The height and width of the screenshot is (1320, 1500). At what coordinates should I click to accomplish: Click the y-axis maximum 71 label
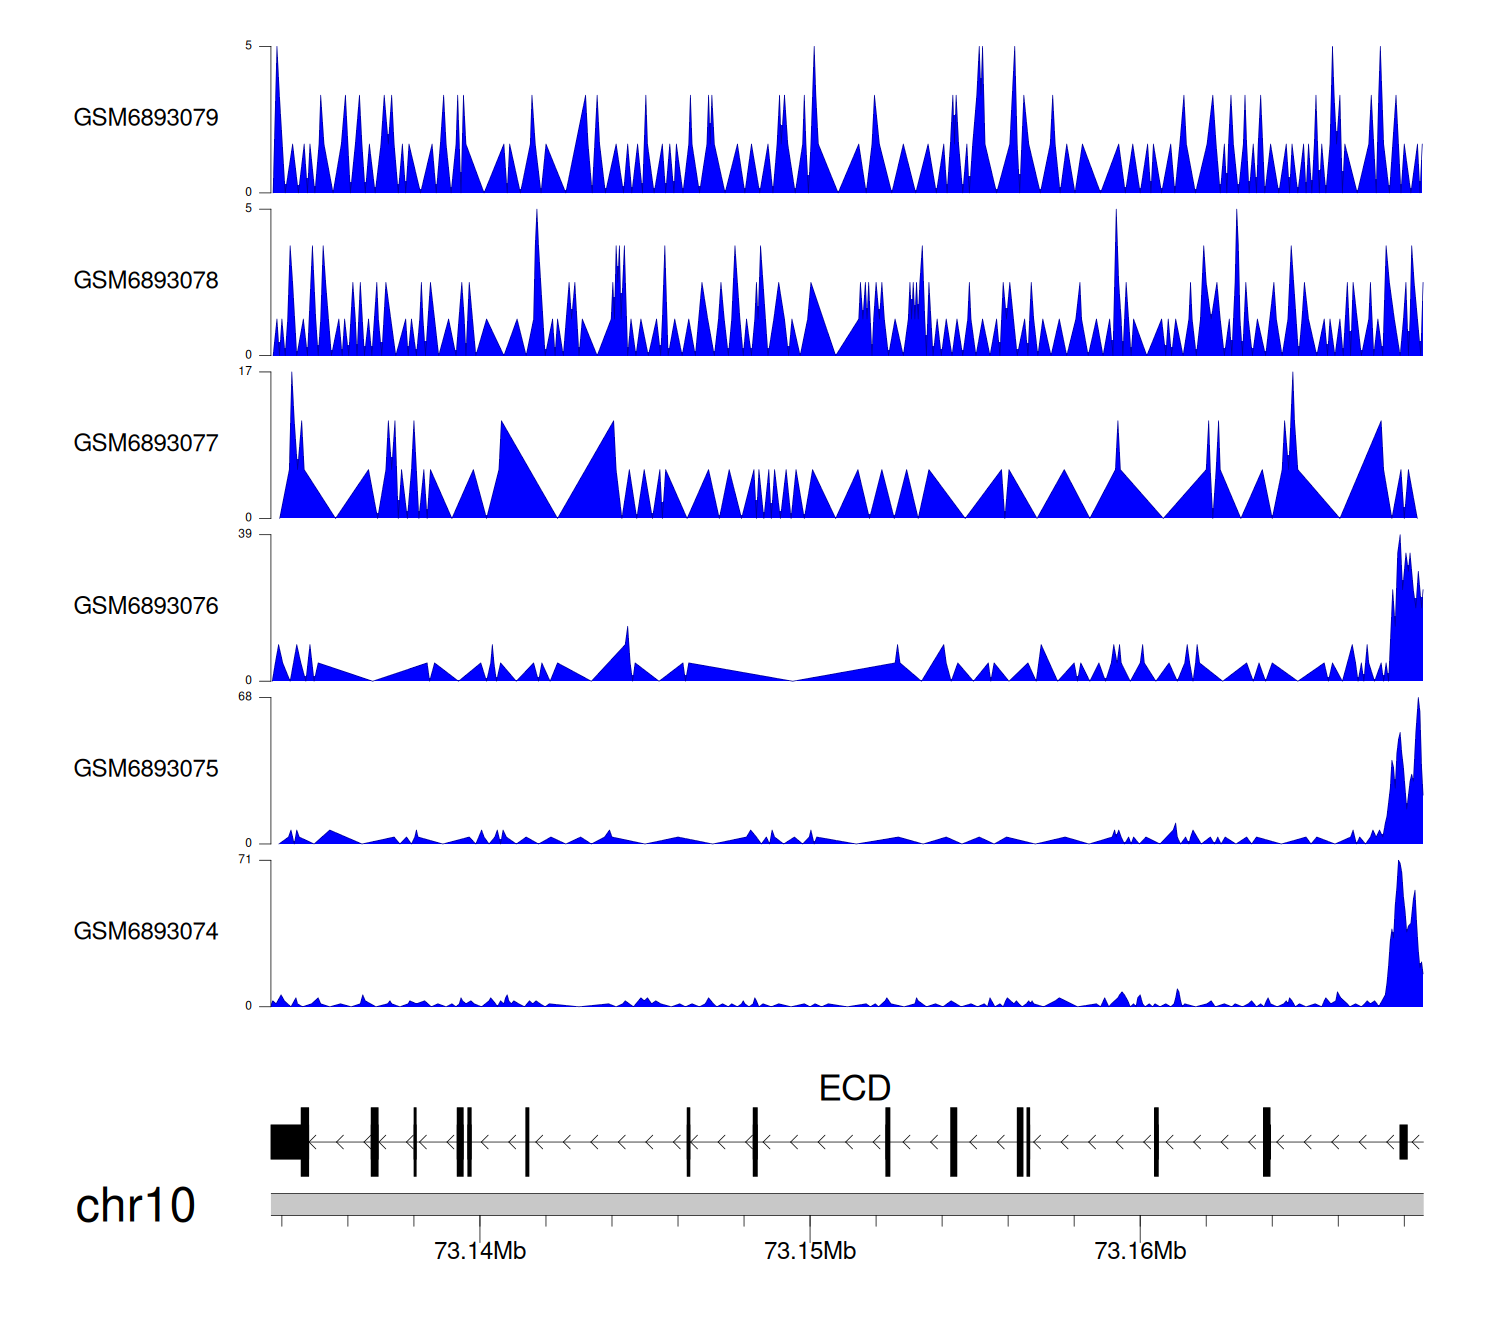[245, 860]
